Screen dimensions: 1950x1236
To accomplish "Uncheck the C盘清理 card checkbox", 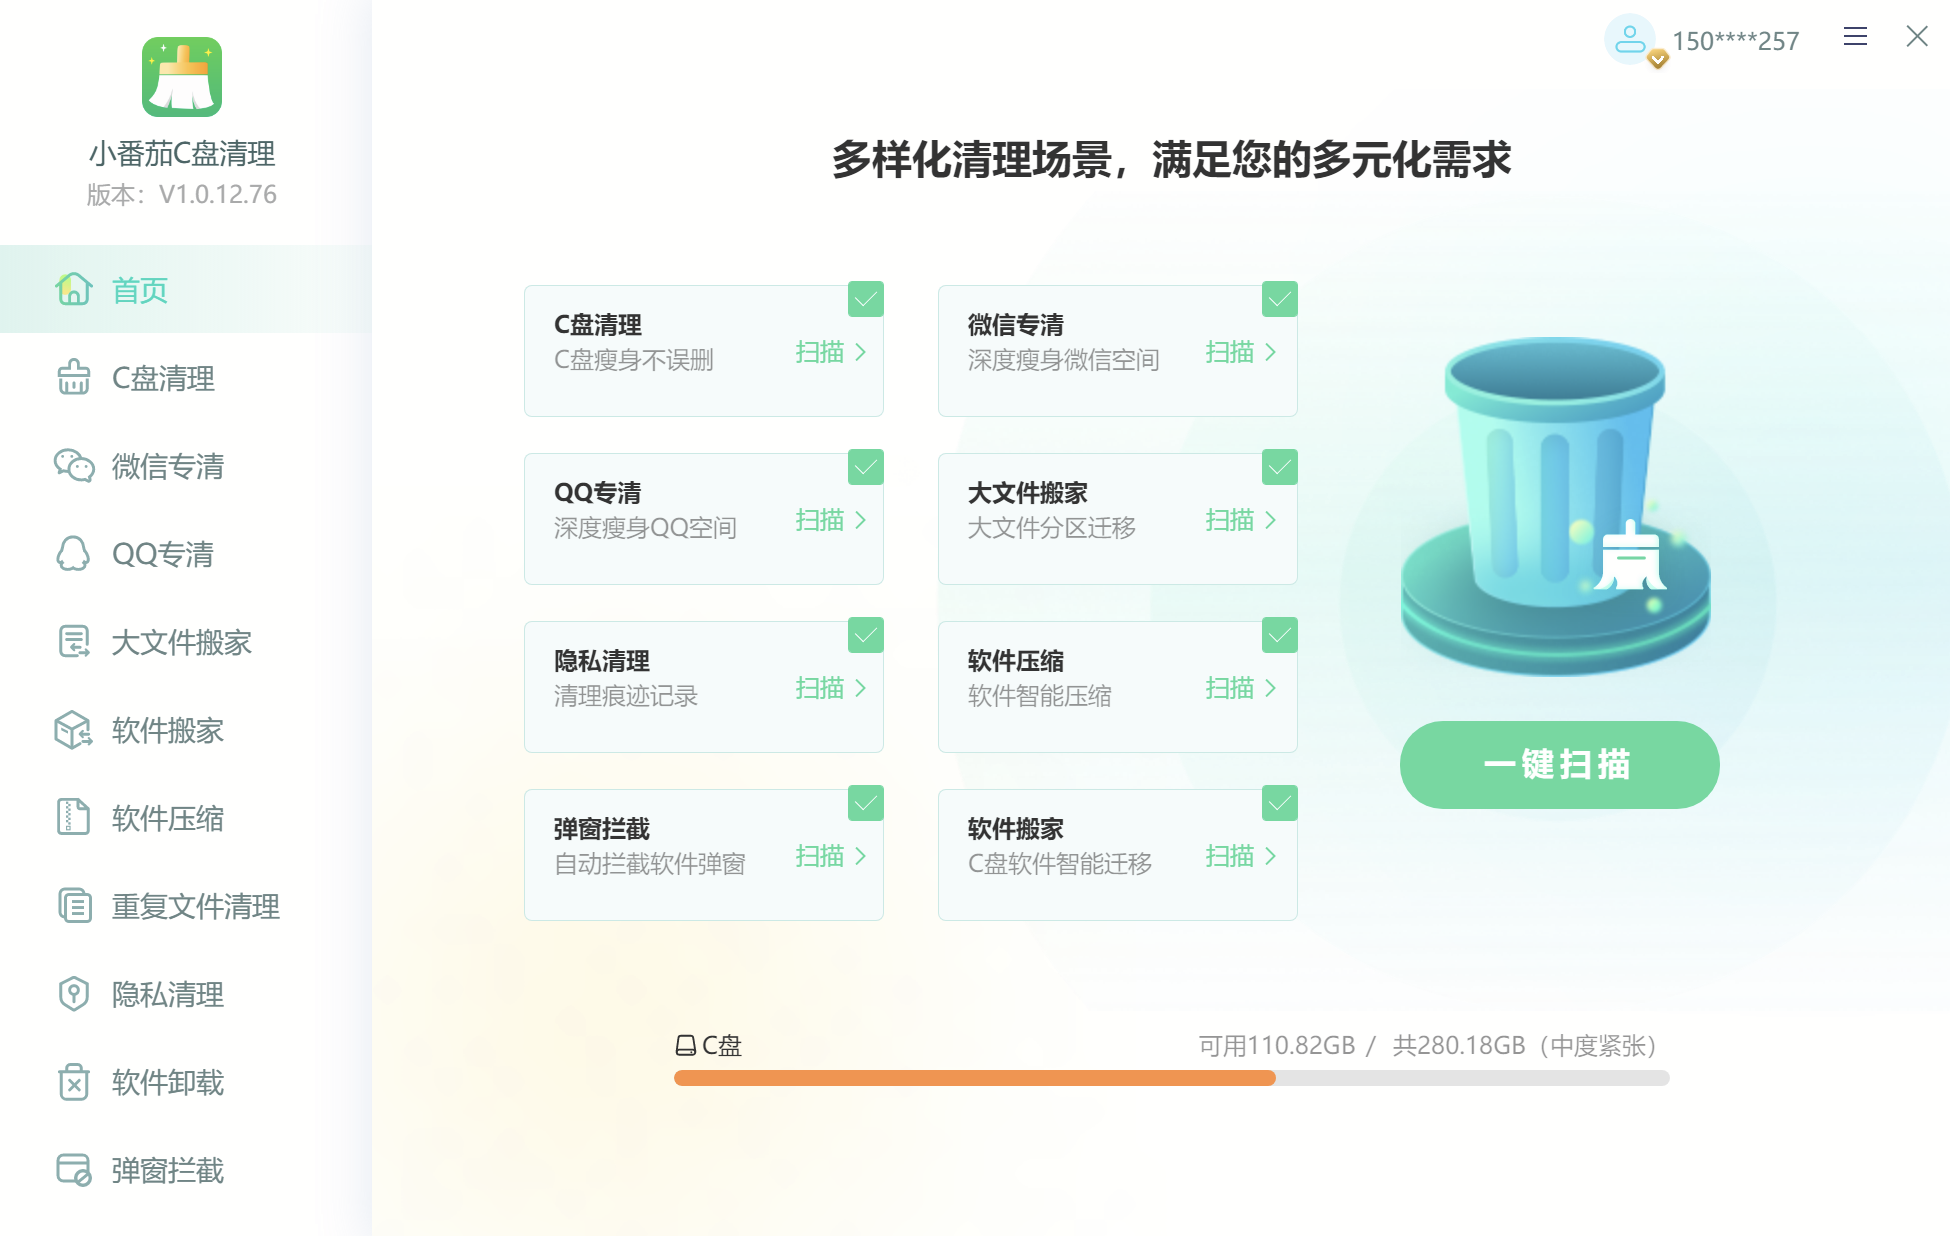I will point(866,299).
